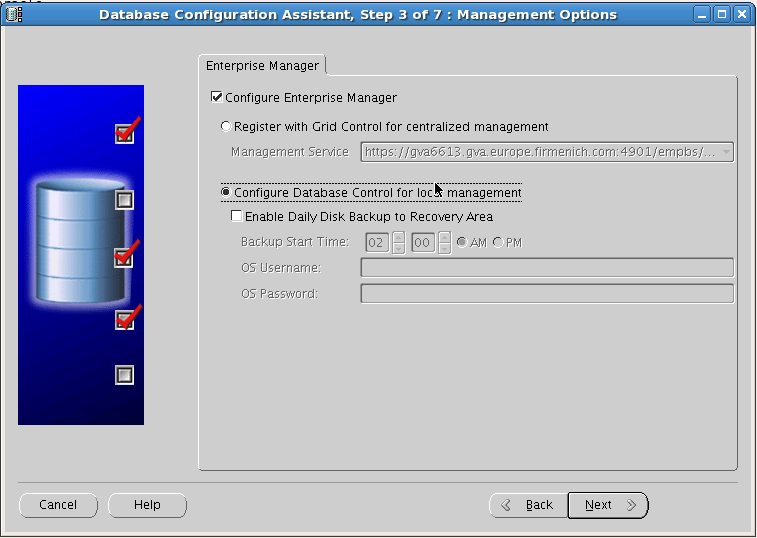The image size is (757, 538).
Task: Choose the PM radio button
Action: click(498, 243)
